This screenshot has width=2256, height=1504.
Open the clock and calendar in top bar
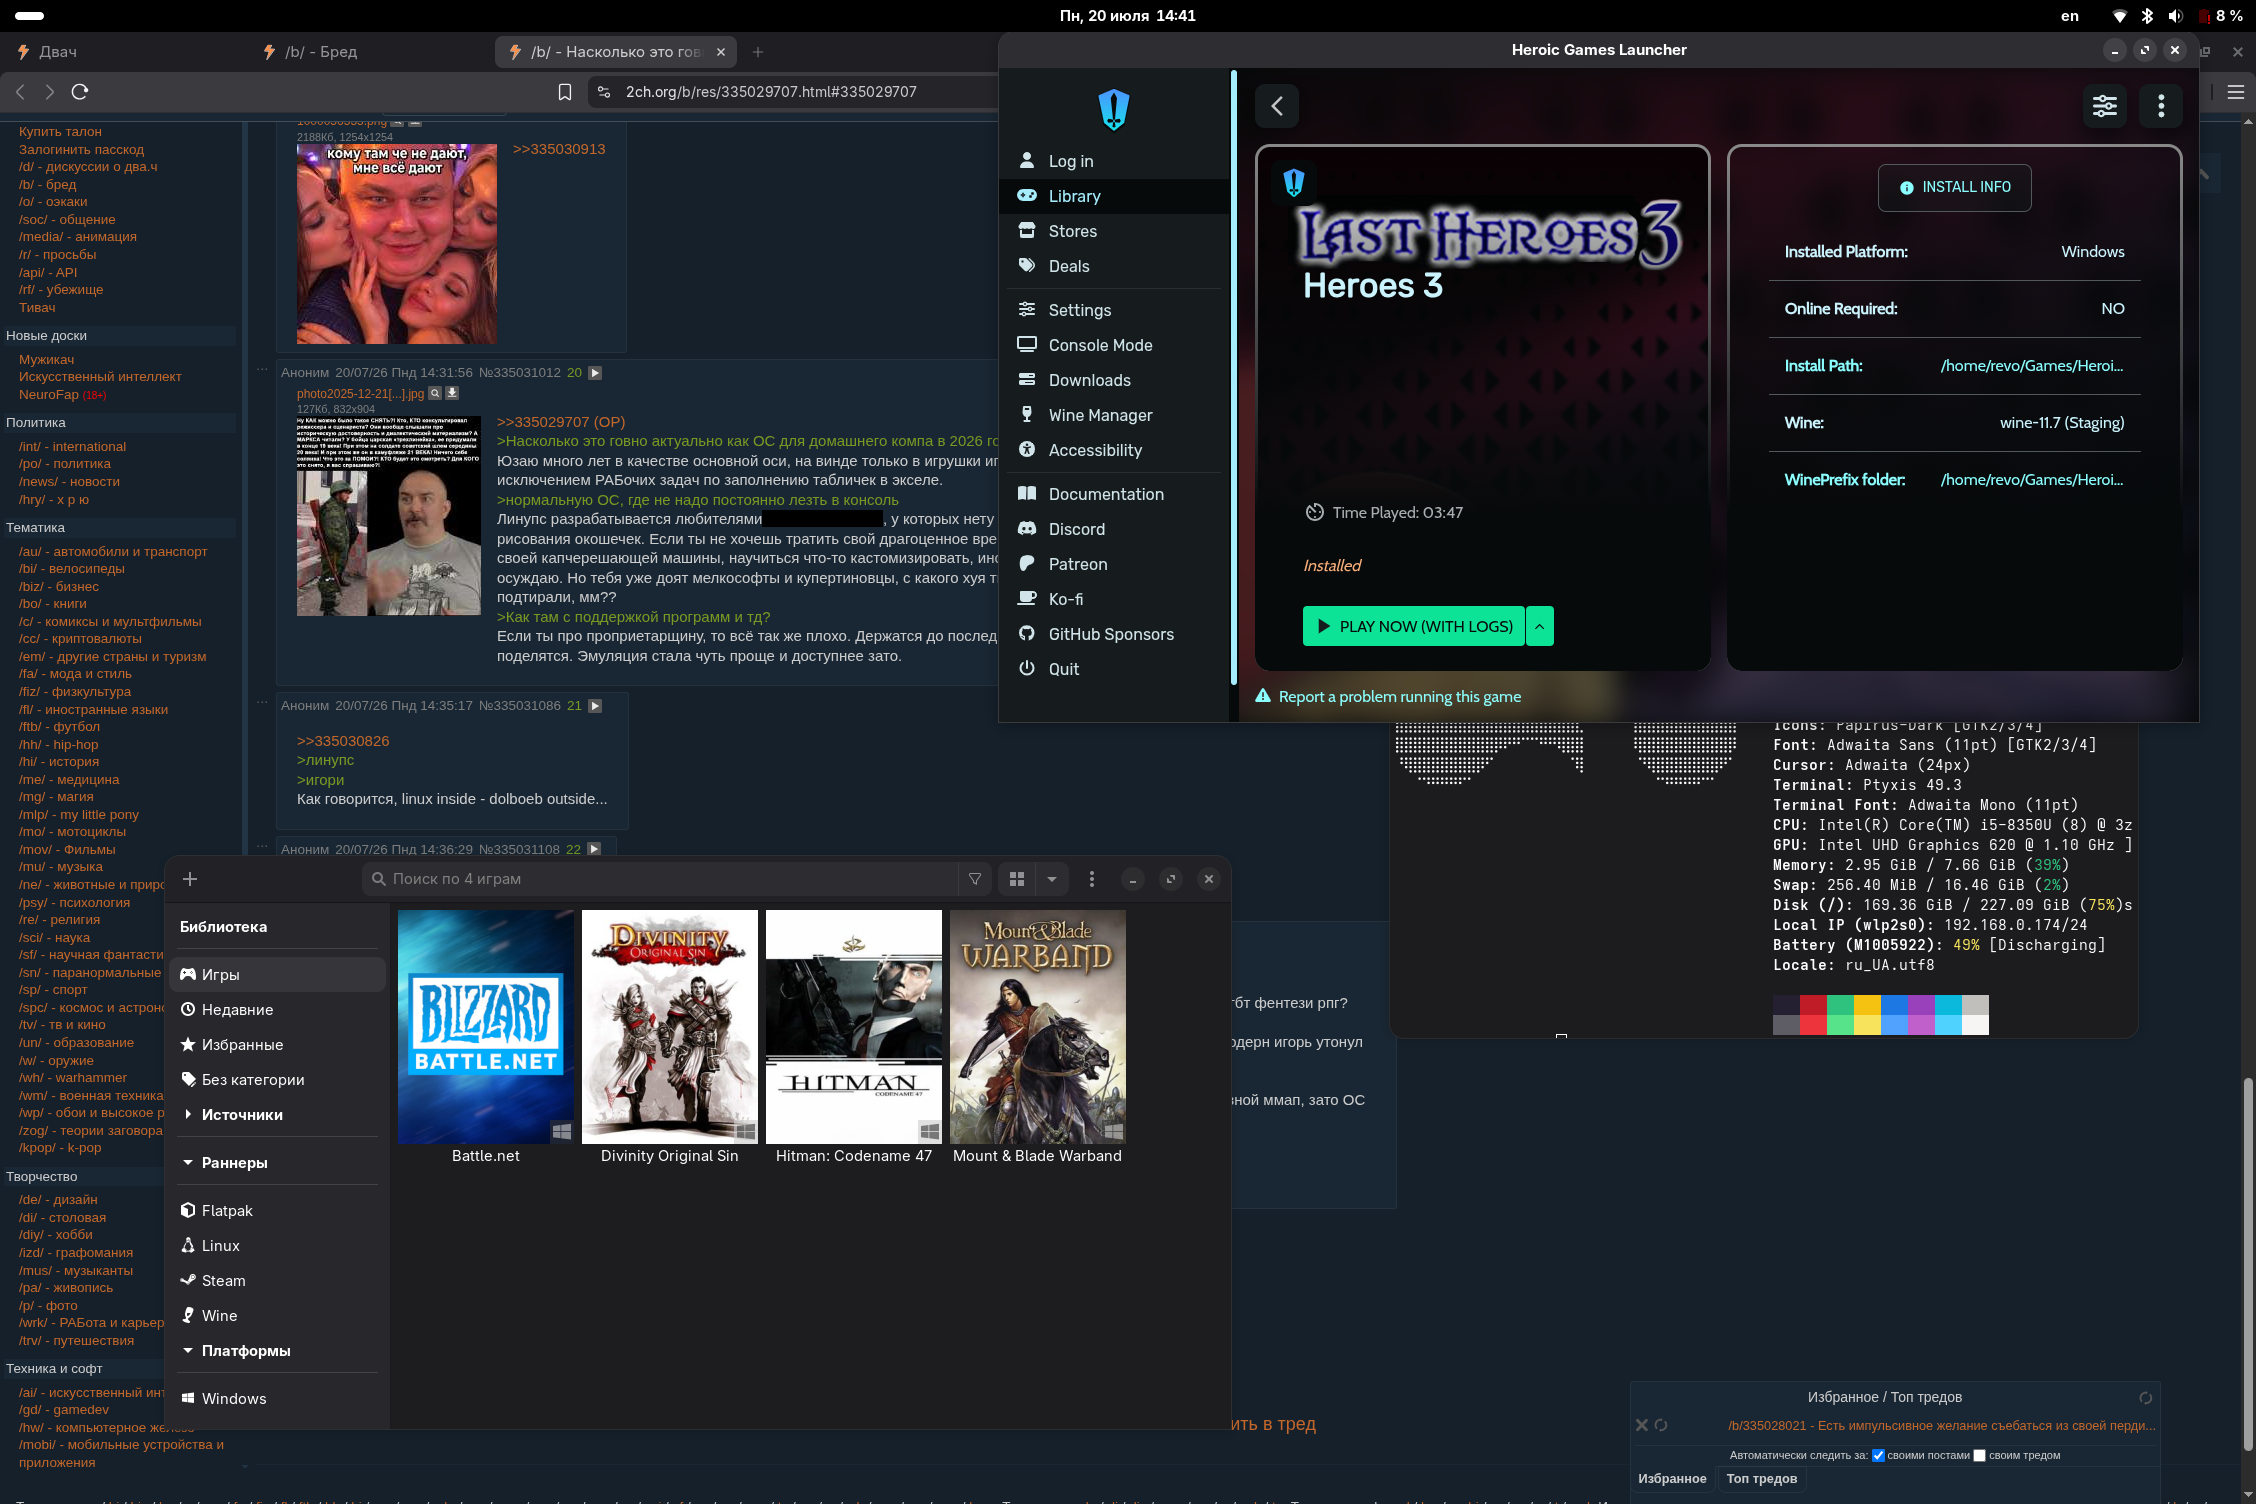pos(1127,16)
